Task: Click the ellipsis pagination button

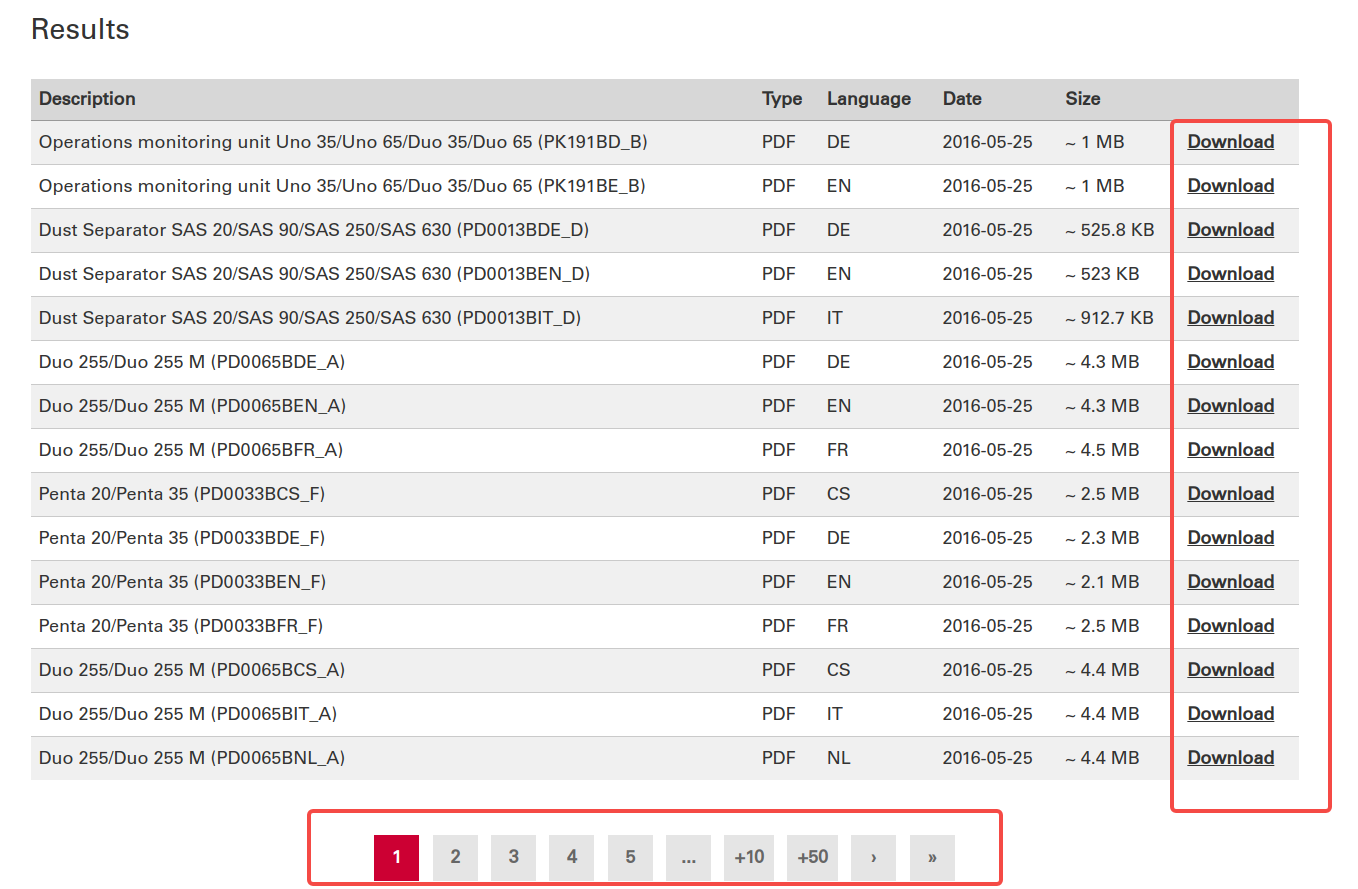Action: 688,857
